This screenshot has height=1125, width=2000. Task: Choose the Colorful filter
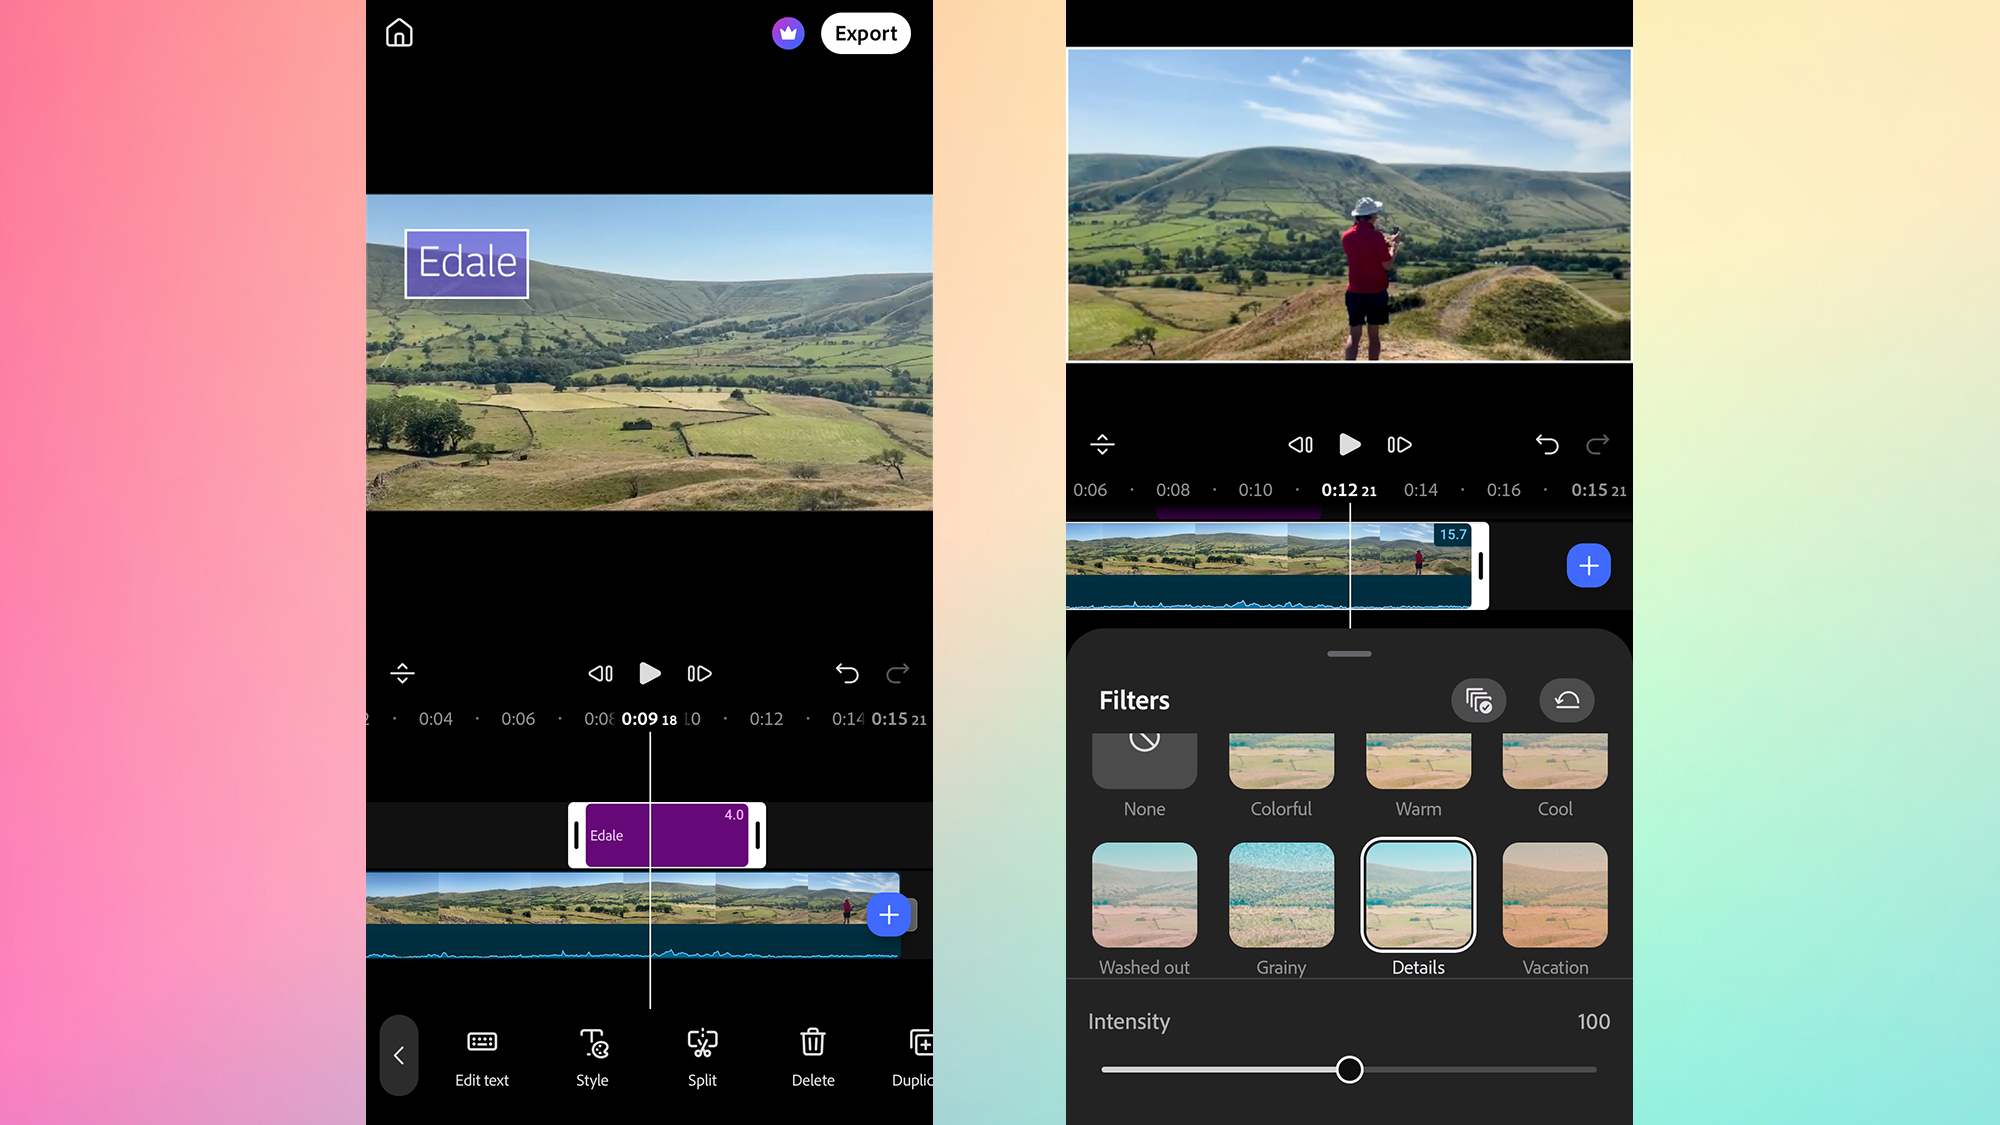[x=1281, y=775]
